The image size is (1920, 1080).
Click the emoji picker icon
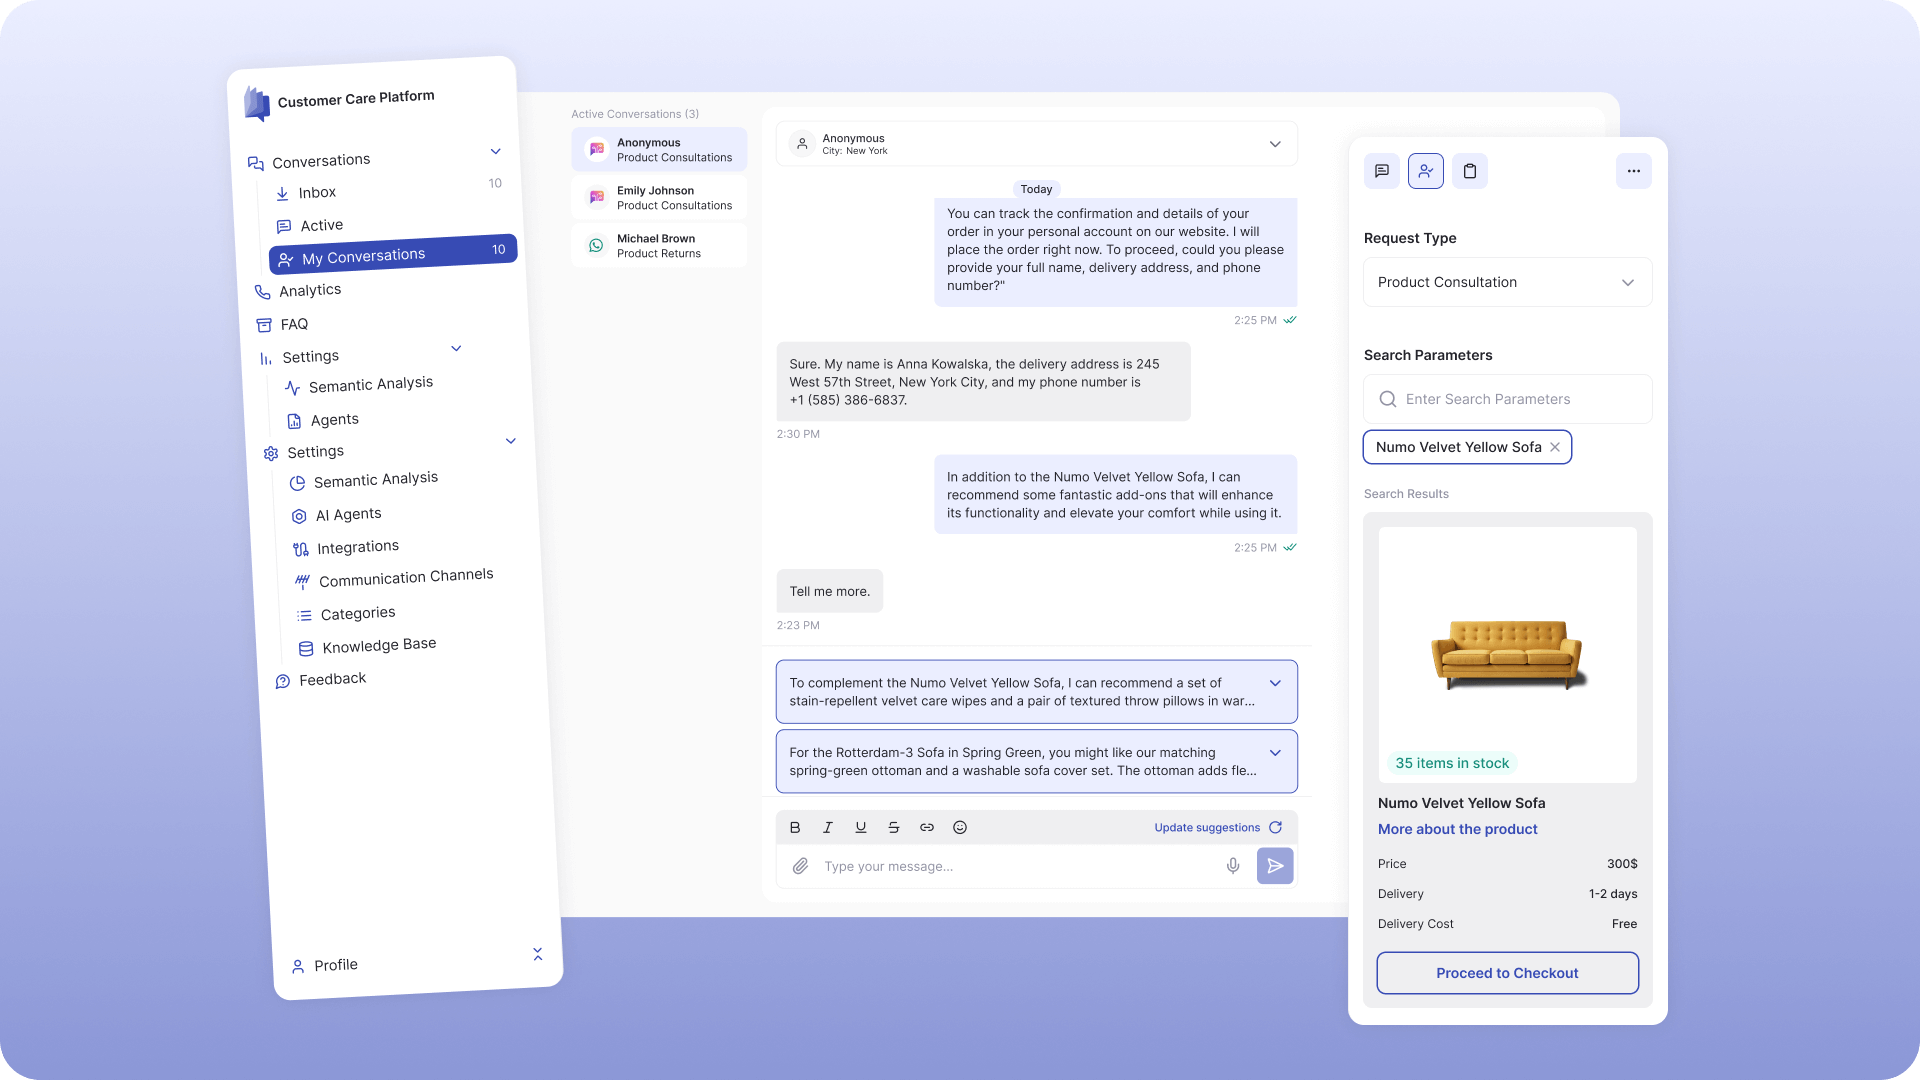click(959, 827)
